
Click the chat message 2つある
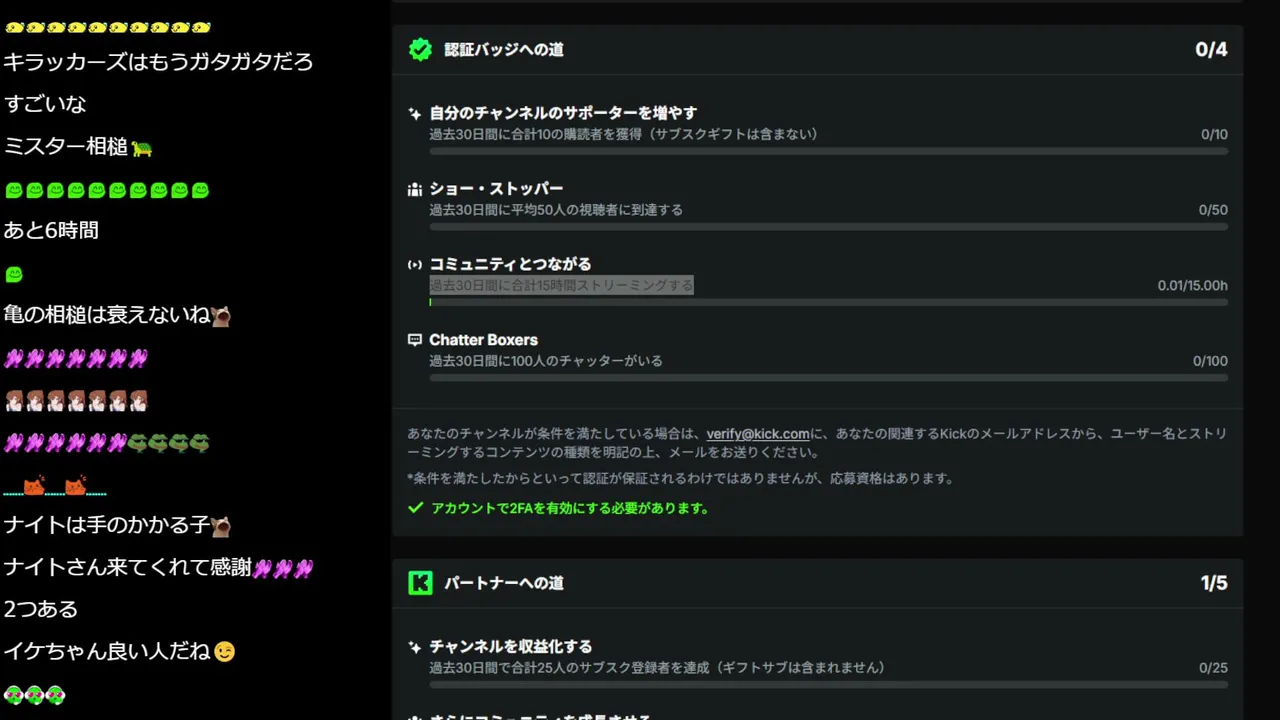(41, 610)
